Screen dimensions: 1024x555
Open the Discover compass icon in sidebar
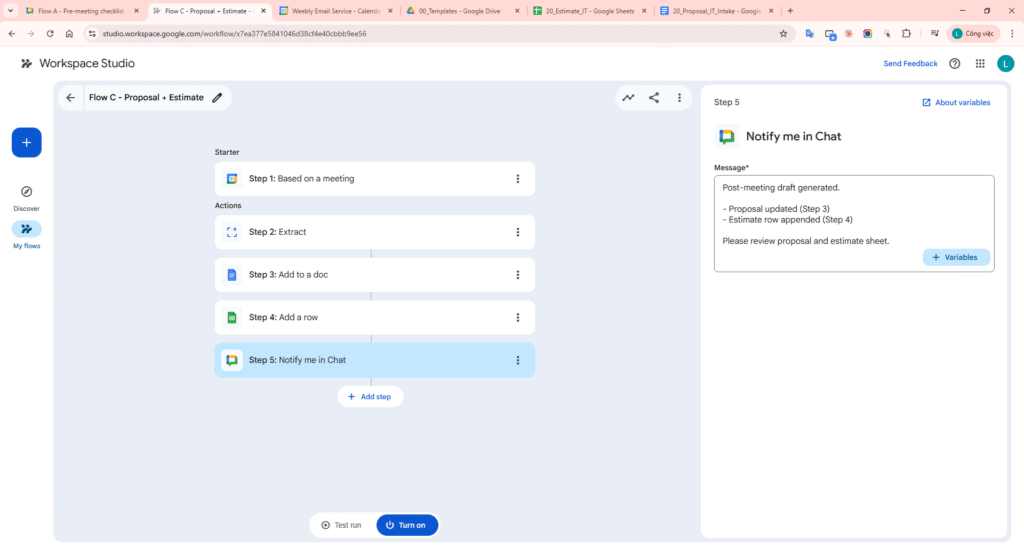(26, 192)
